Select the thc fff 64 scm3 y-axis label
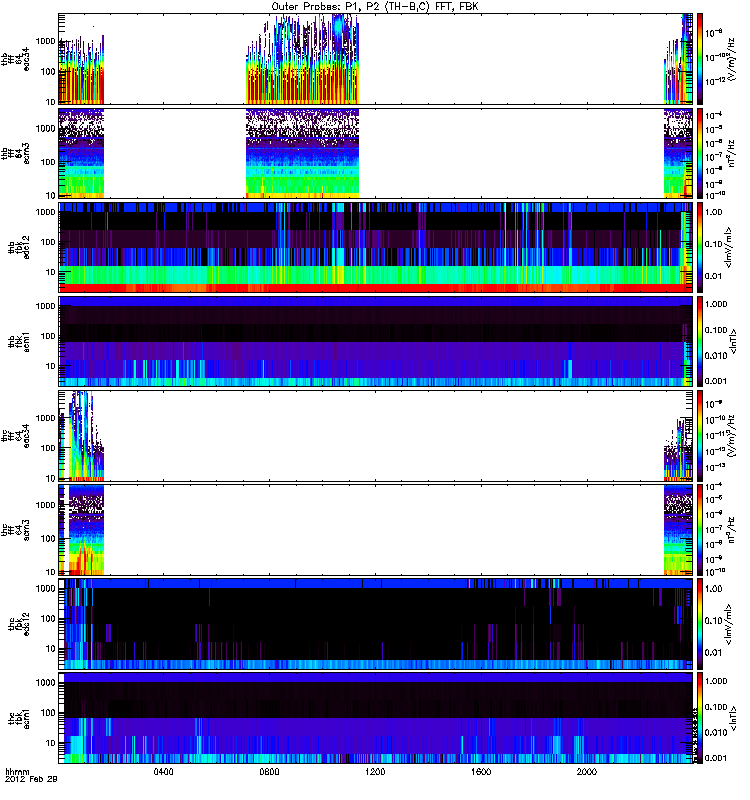 tap(15, 530)
